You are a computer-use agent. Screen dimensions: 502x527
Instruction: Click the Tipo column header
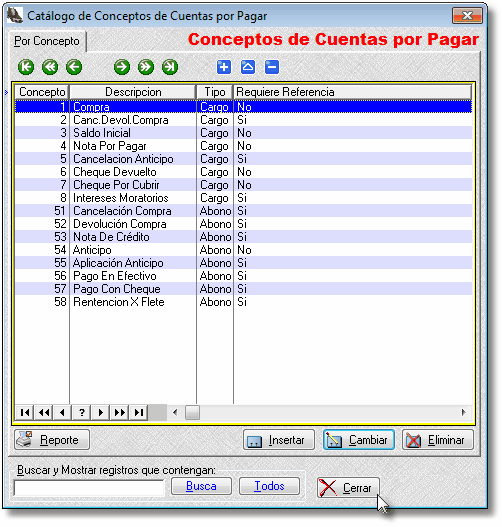click(215, 92)
